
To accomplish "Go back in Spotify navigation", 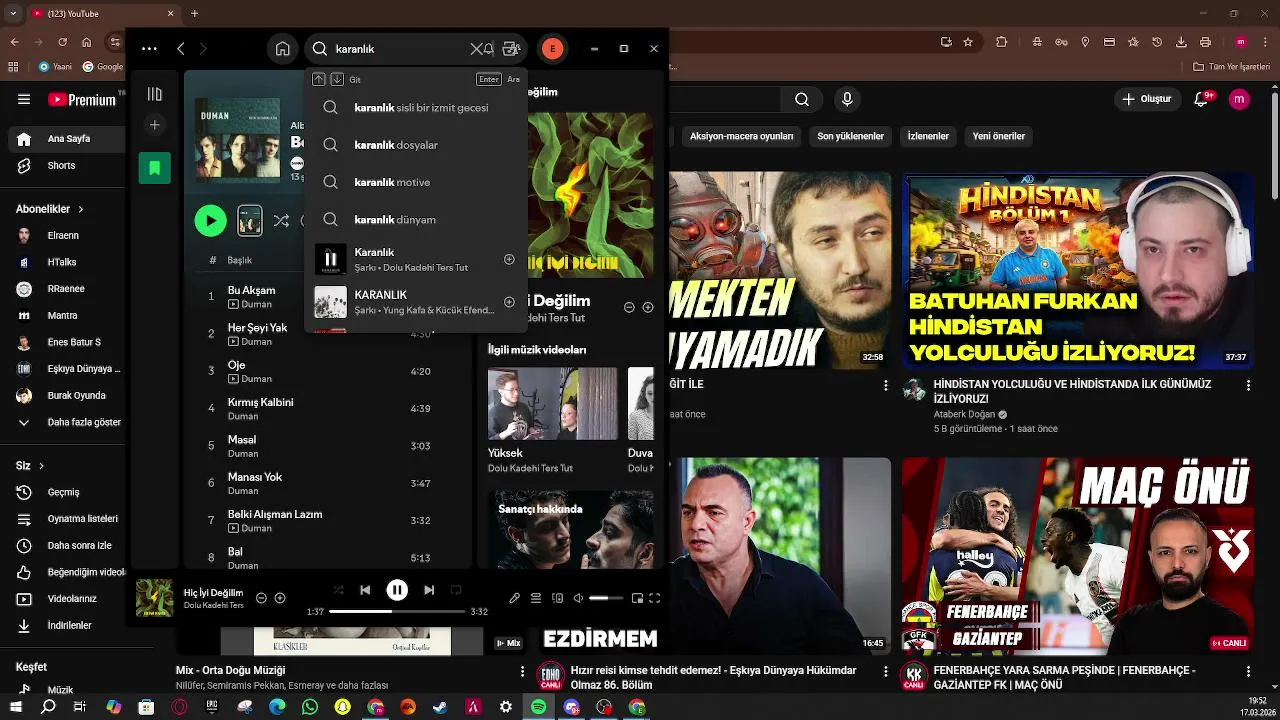I will click(x=181, y=48).
